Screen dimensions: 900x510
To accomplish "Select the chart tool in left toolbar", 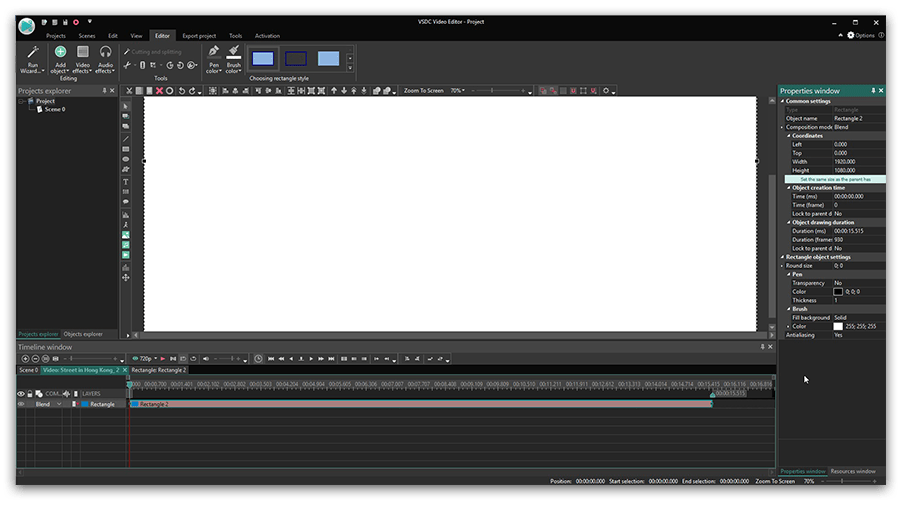I will (126, 215).
